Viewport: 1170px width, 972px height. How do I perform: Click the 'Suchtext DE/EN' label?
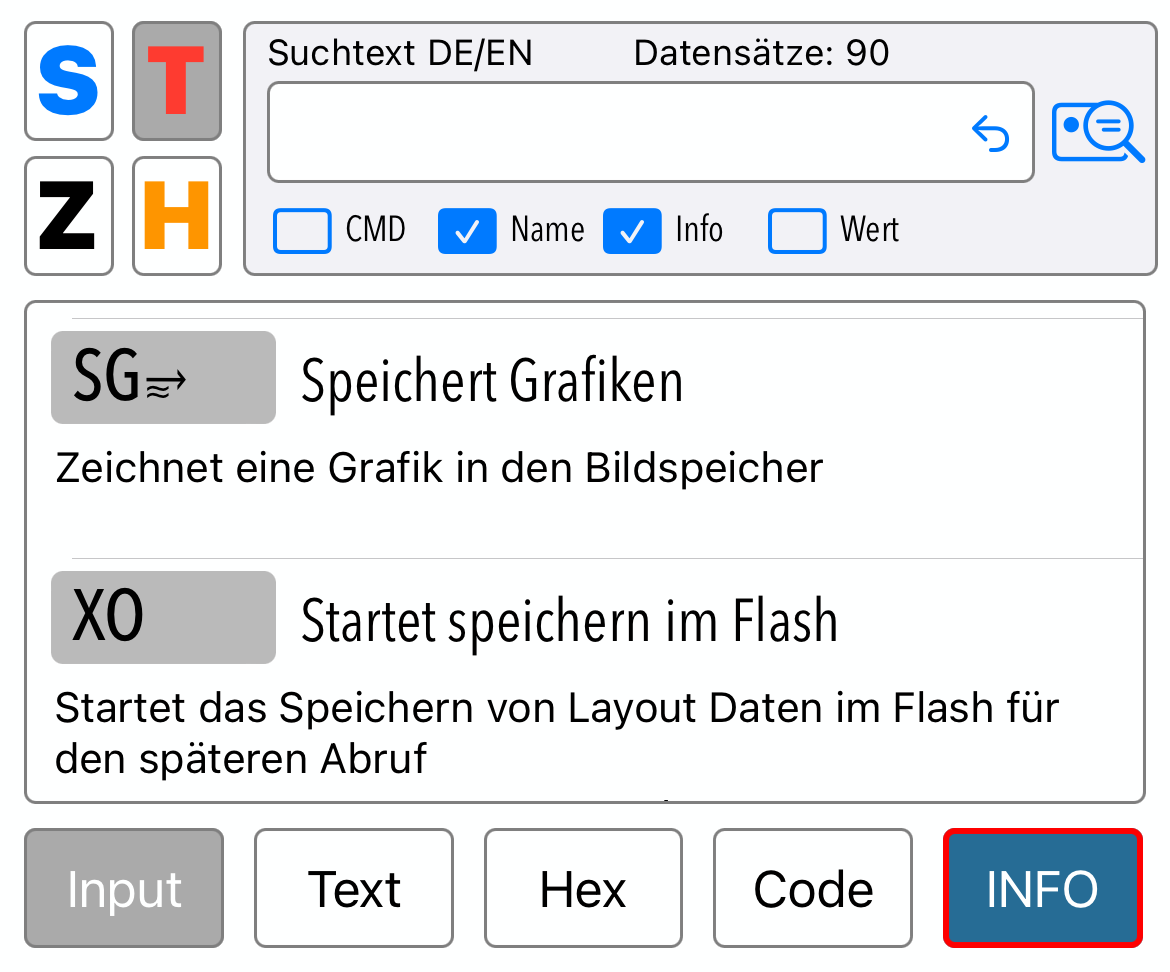click(x=400, y=53)
